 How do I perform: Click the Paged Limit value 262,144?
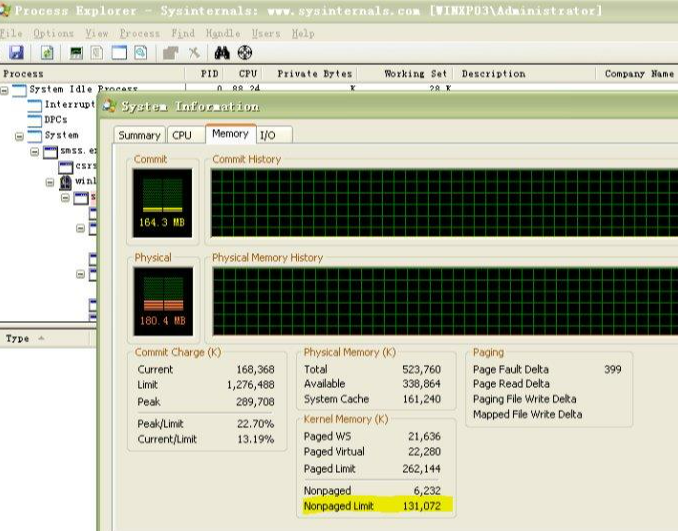pyautogui.click(x=421, y=469)
